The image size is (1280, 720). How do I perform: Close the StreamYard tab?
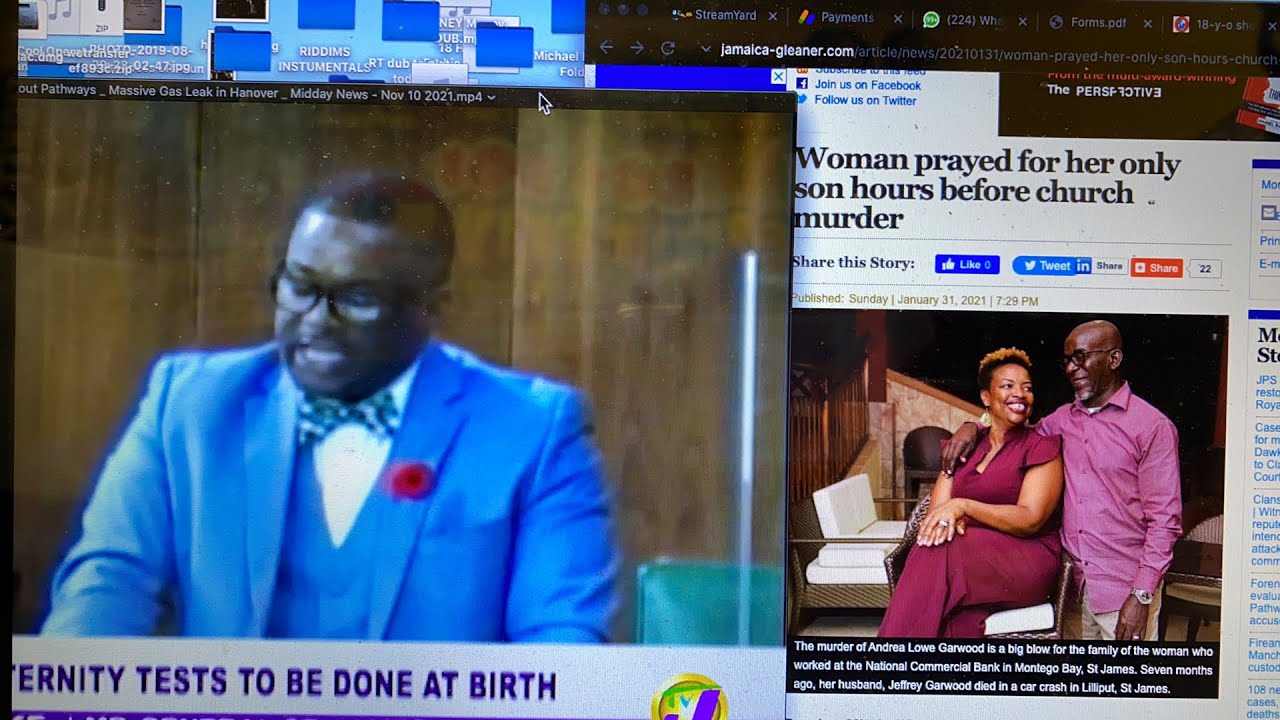(772, 17)
